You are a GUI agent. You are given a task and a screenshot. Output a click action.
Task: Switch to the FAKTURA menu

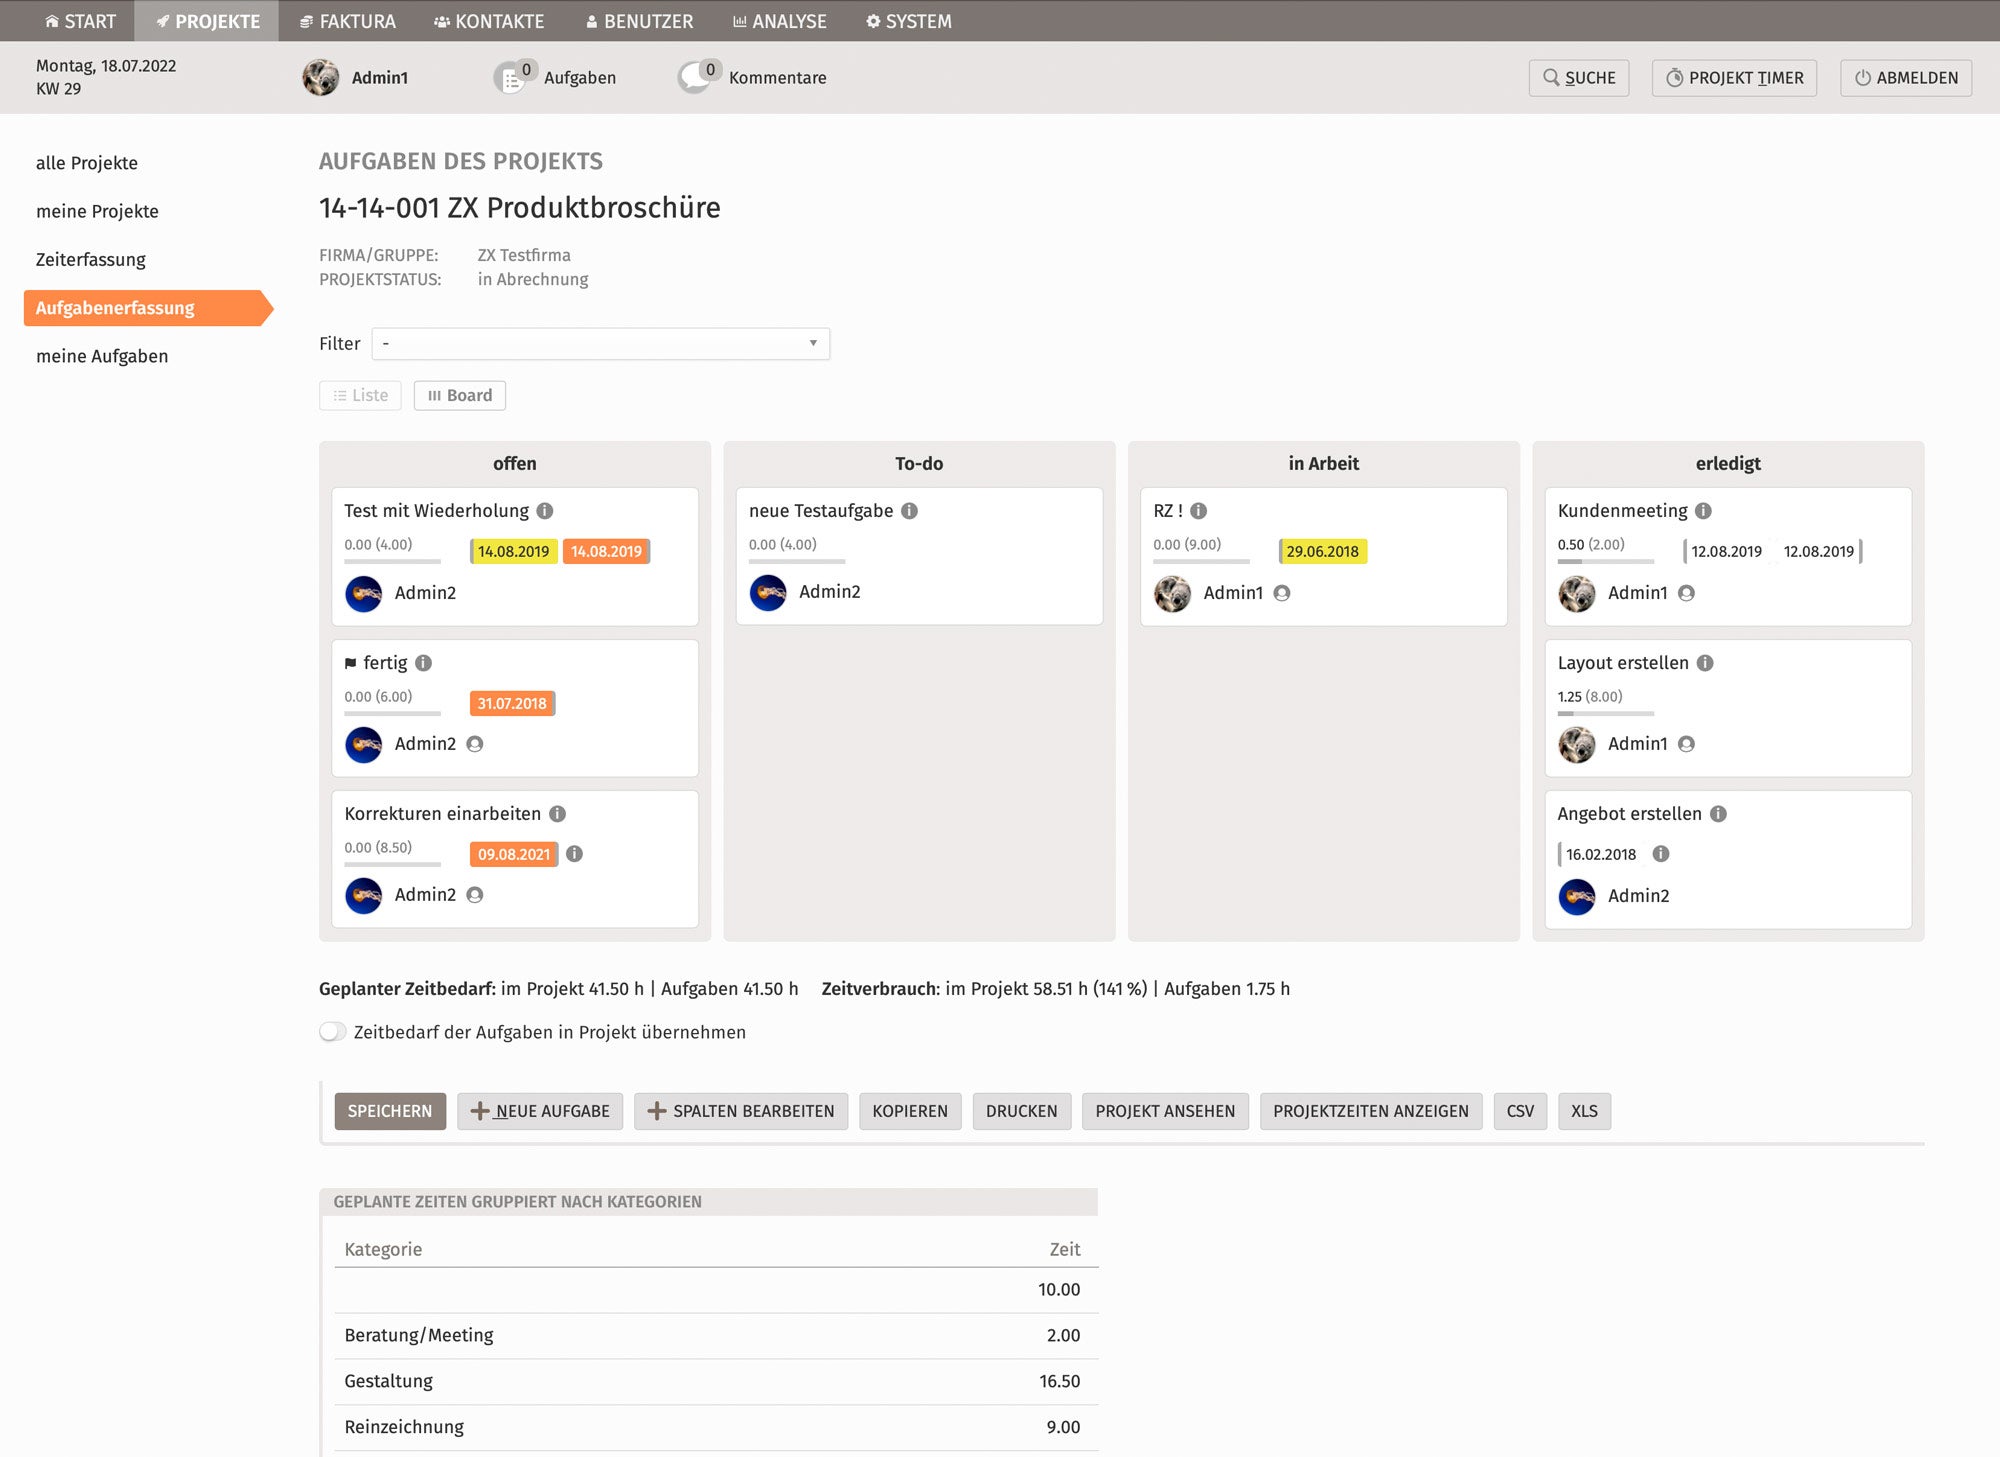(x=347, y=20)
